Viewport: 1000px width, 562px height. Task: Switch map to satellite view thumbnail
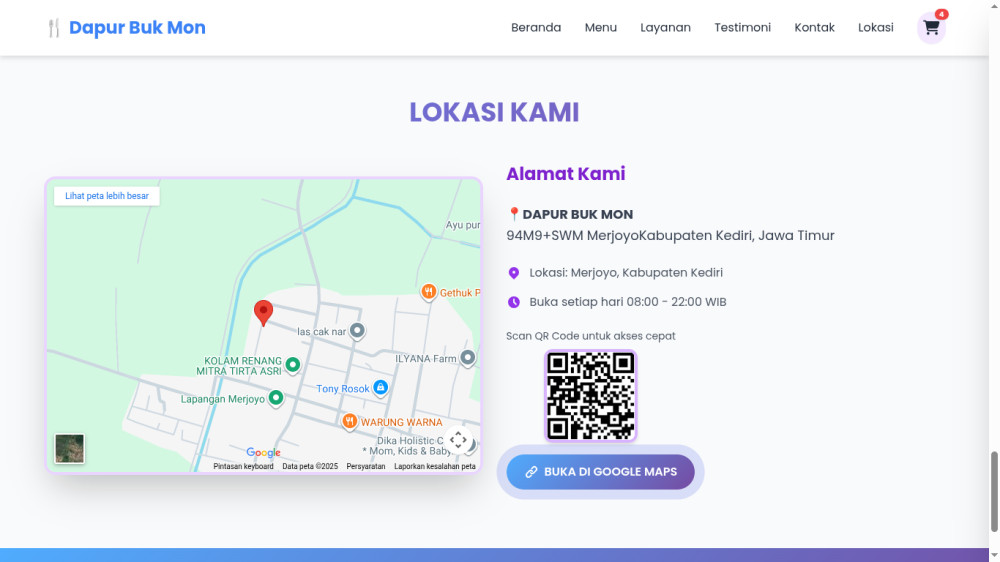(x=70, y=449)
